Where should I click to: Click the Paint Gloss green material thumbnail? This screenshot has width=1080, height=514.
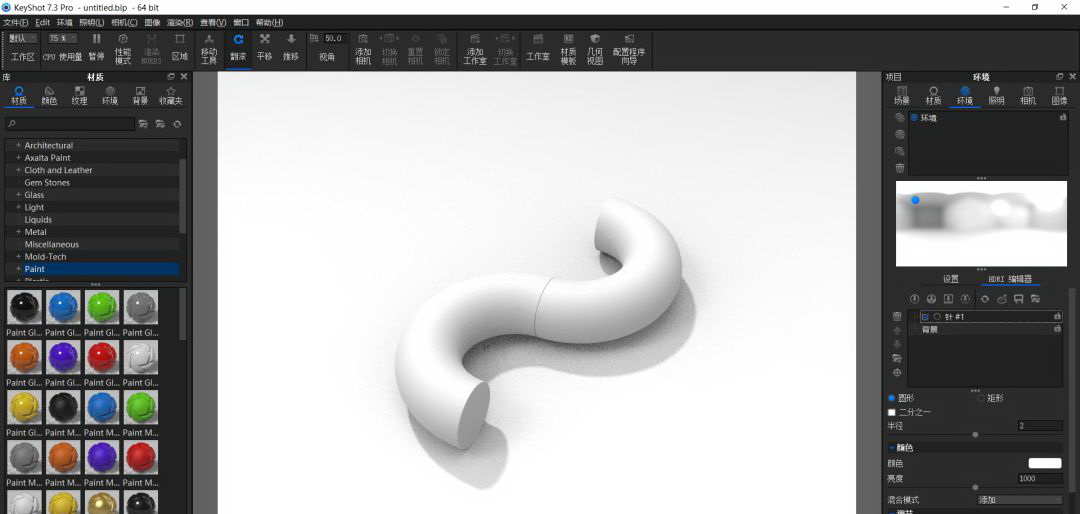coord(103,307)
